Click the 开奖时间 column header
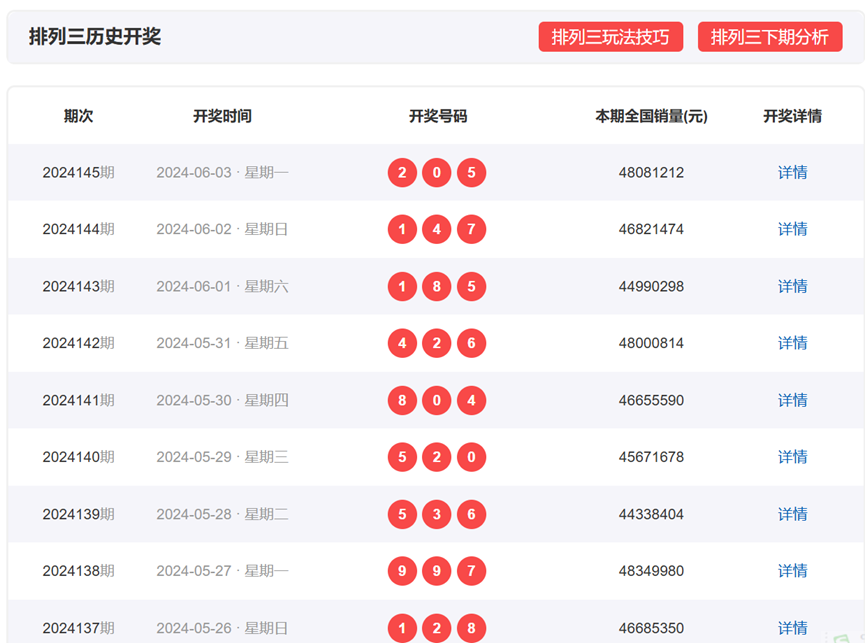865x643 pixels. coord(222,116)
